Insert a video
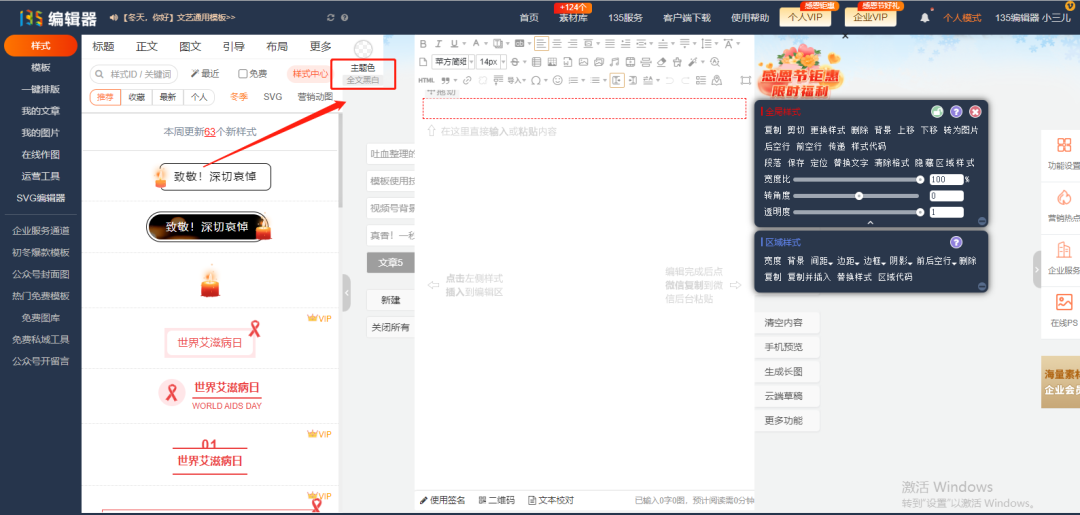The image size is (1080, 515). click(630, 62)
